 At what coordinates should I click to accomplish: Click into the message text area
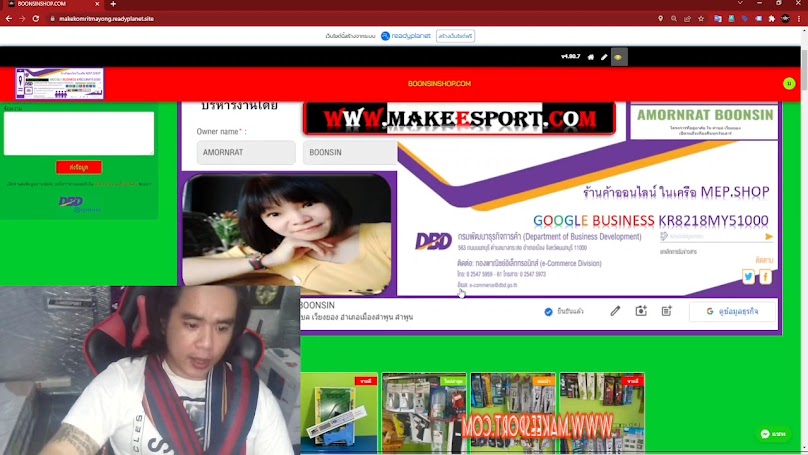pos(79,133)
